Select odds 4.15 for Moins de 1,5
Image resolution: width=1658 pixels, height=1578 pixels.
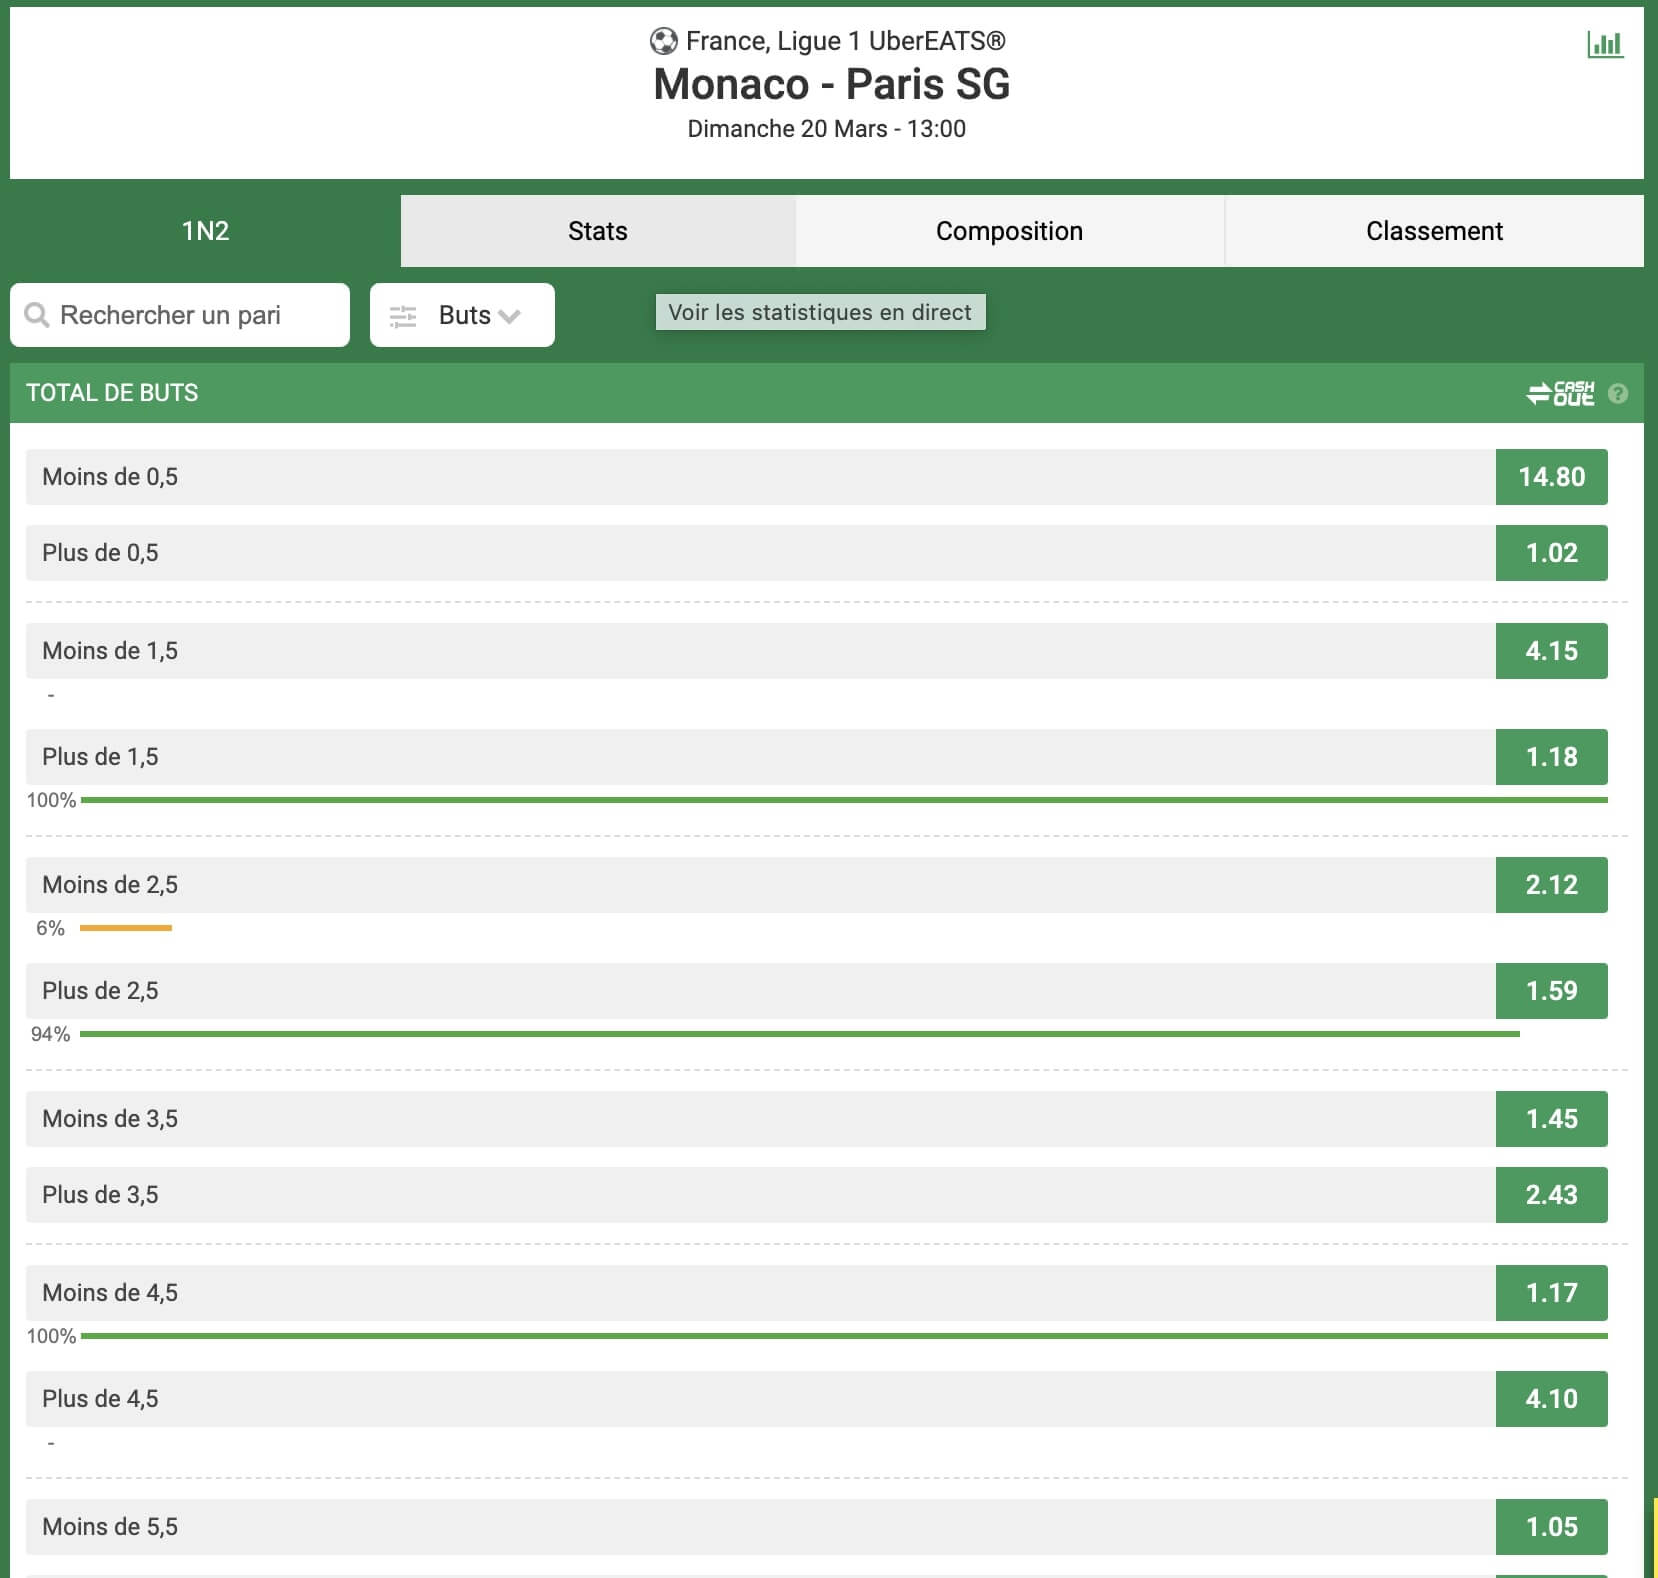point(1551,651)
